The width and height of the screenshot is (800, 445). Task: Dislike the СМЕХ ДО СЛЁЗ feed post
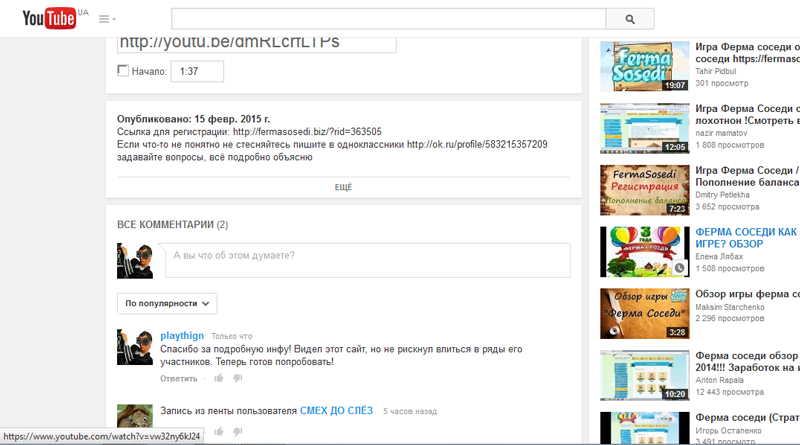238,432
